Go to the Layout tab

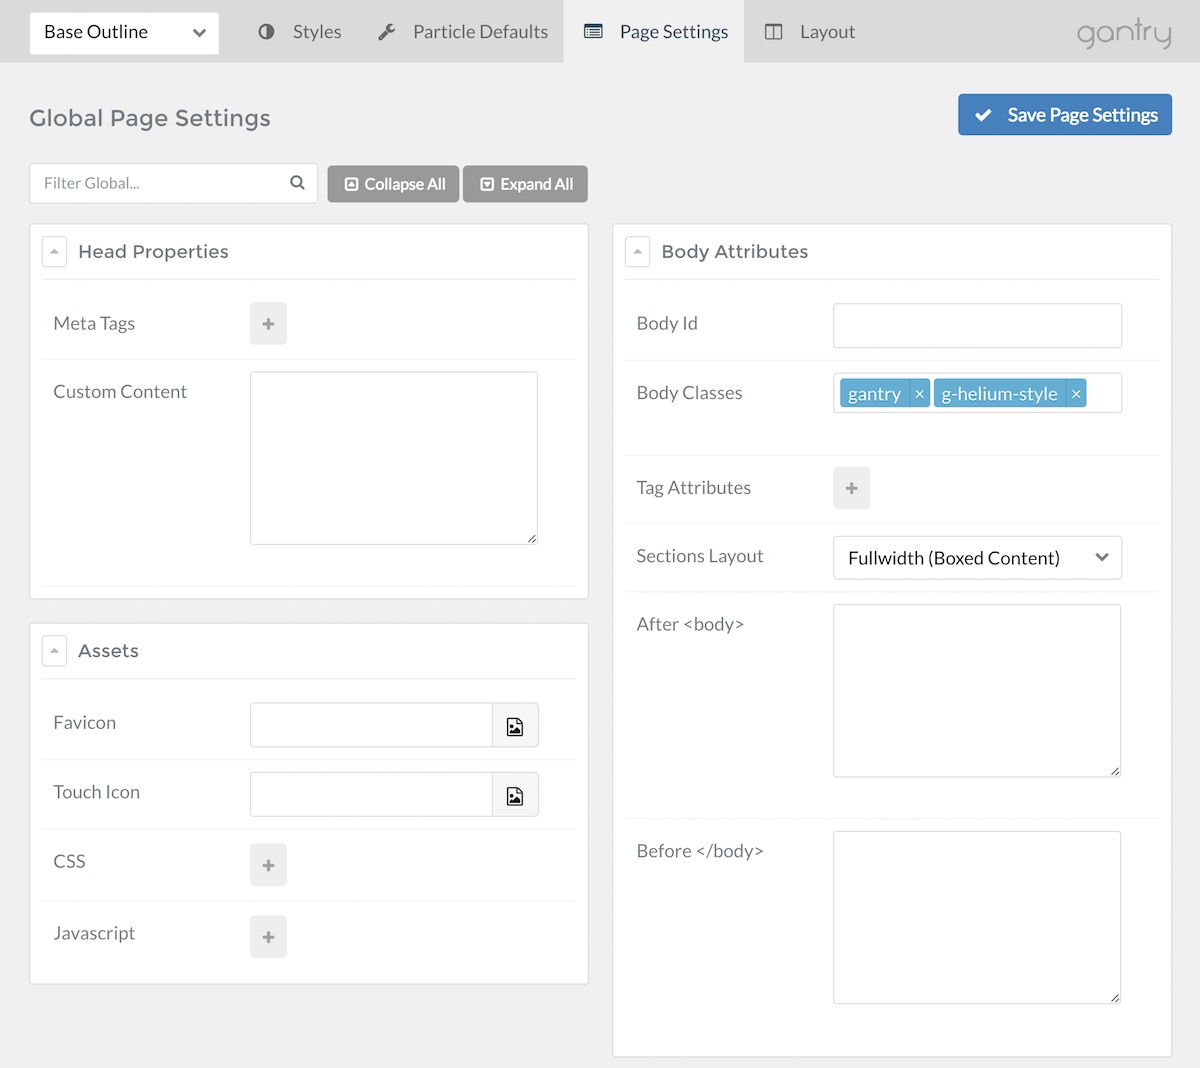(x=810, y=32)
